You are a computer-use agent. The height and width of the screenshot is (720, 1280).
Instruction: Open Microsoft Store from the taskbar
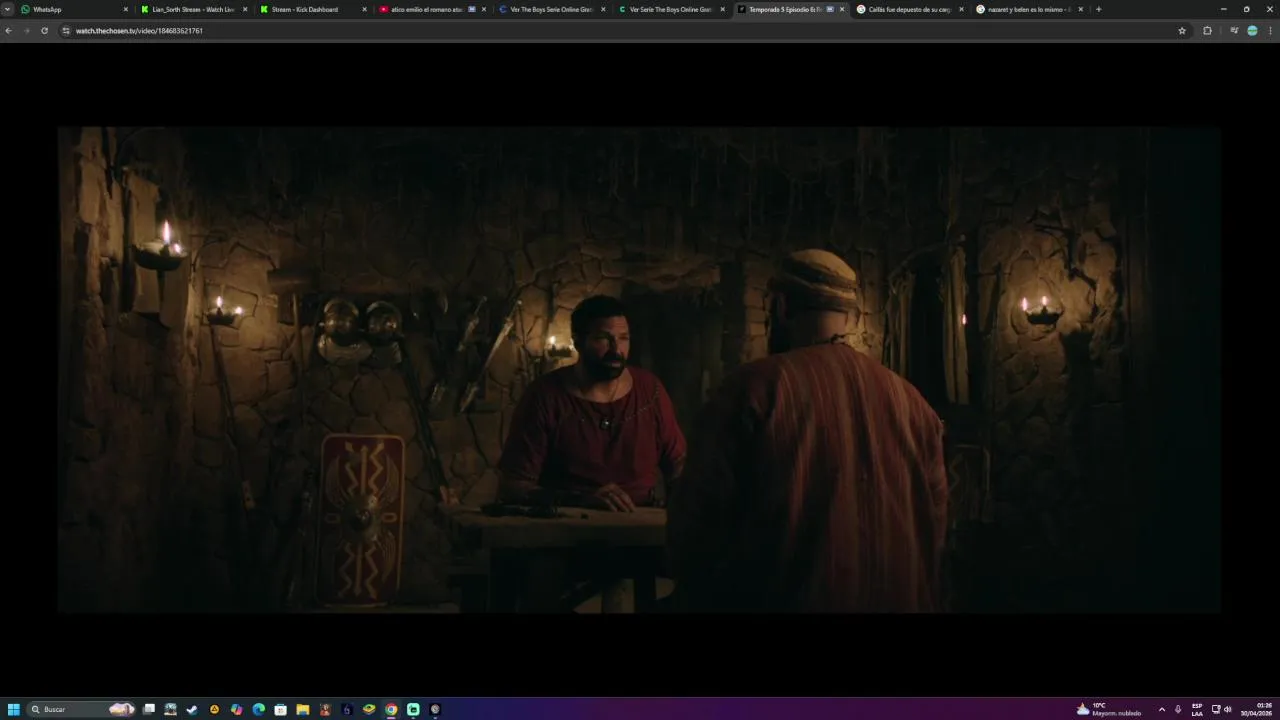point(280,709)
